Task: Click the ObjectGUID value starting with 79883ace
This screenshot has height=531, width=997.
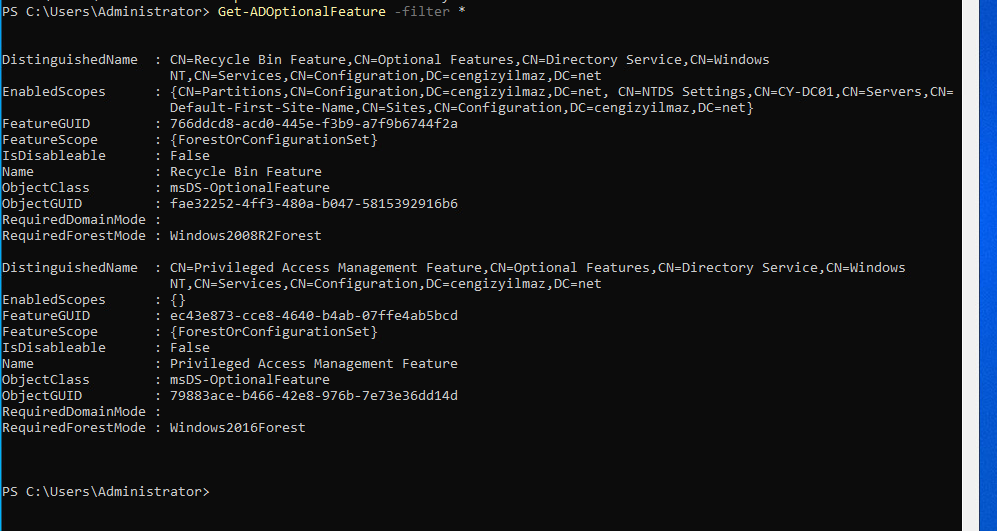Action: click(x=313, y=396)
